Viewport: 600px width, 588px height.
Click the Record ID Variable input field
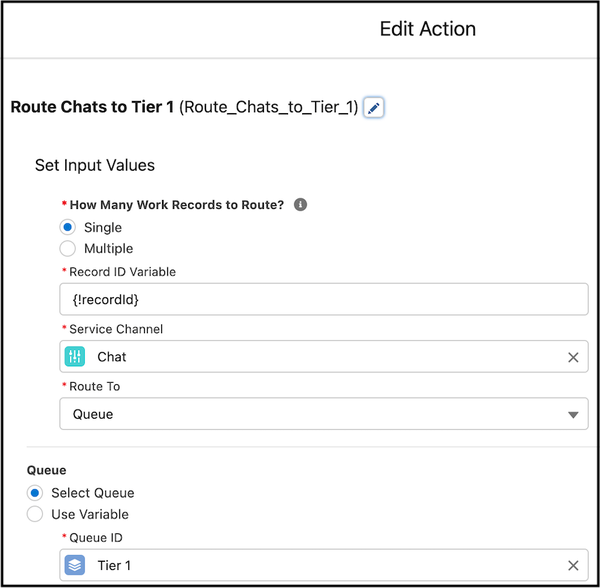point(324,299)
